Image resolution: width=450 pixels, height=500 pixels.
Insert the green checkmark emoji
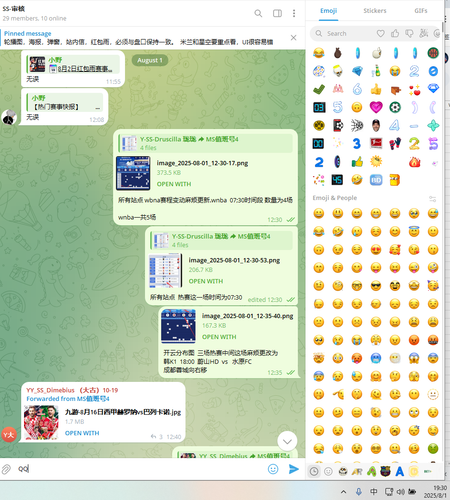coord(319,89)
